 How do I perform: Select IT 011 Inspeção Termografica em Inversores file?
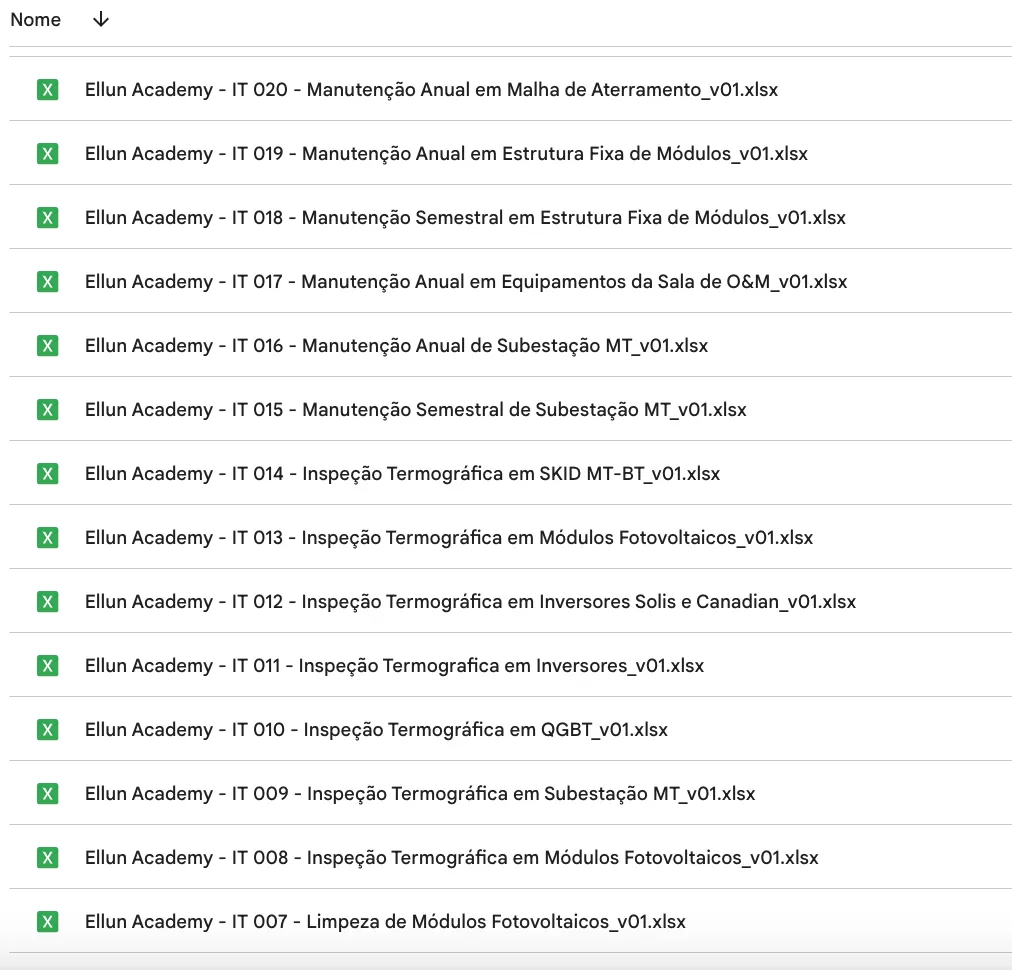(394, 666)
